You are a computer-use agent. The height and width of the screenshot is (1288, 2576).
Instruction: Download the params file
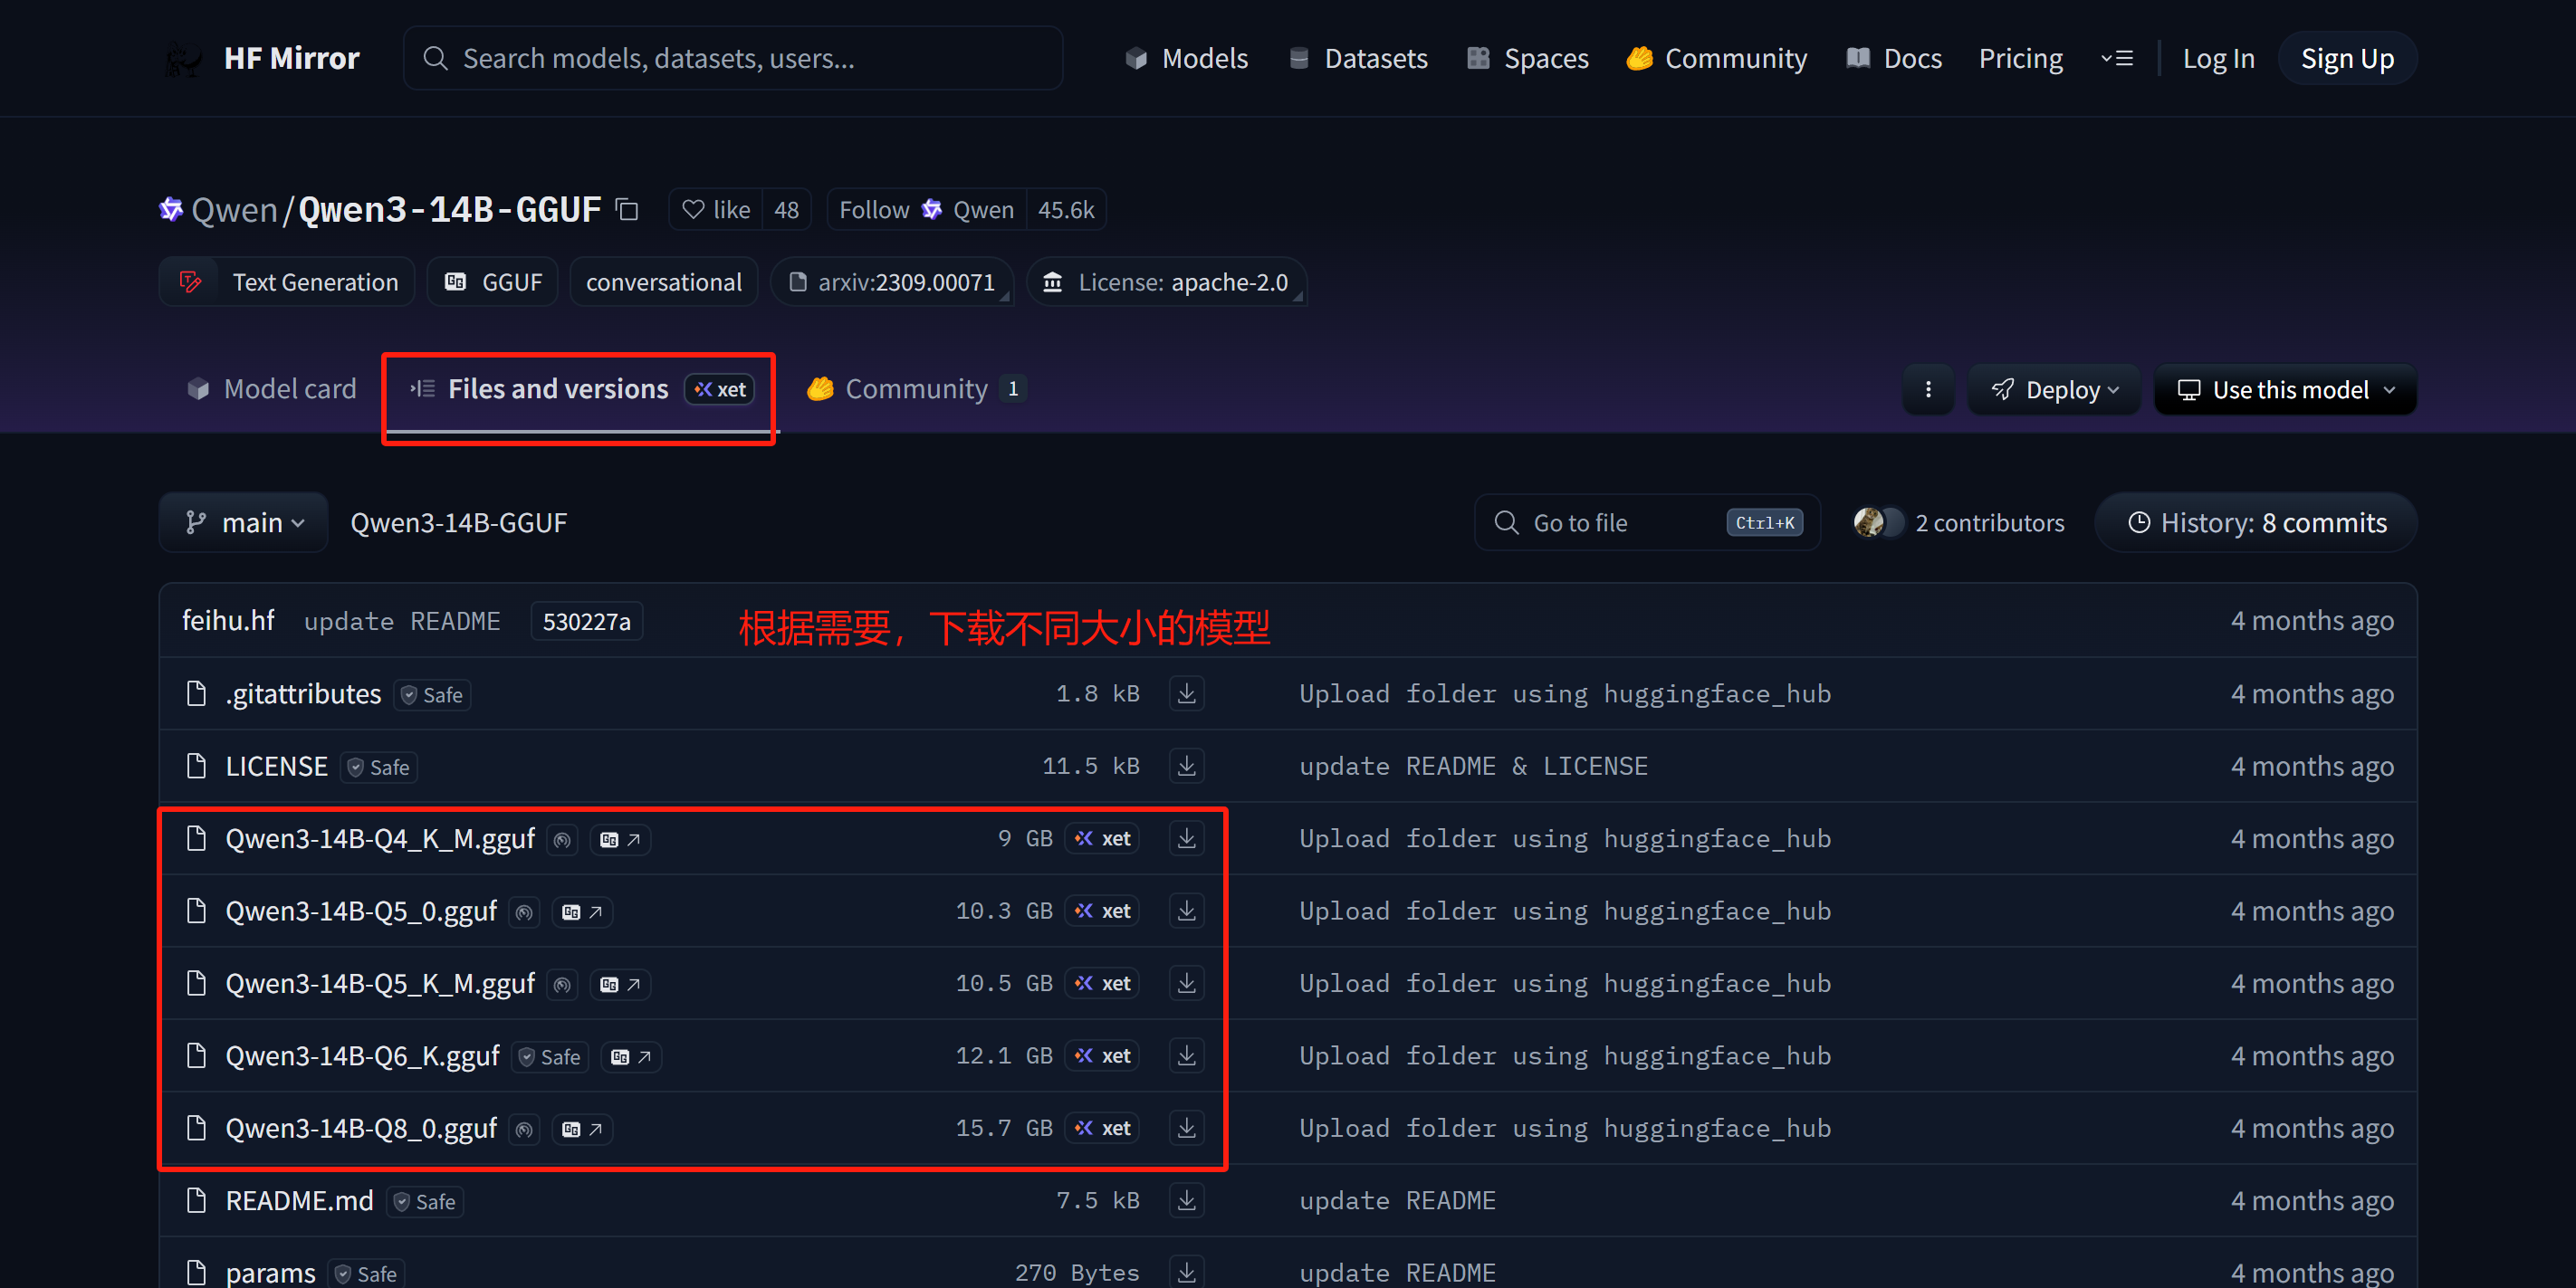tap(1186, 1272)
